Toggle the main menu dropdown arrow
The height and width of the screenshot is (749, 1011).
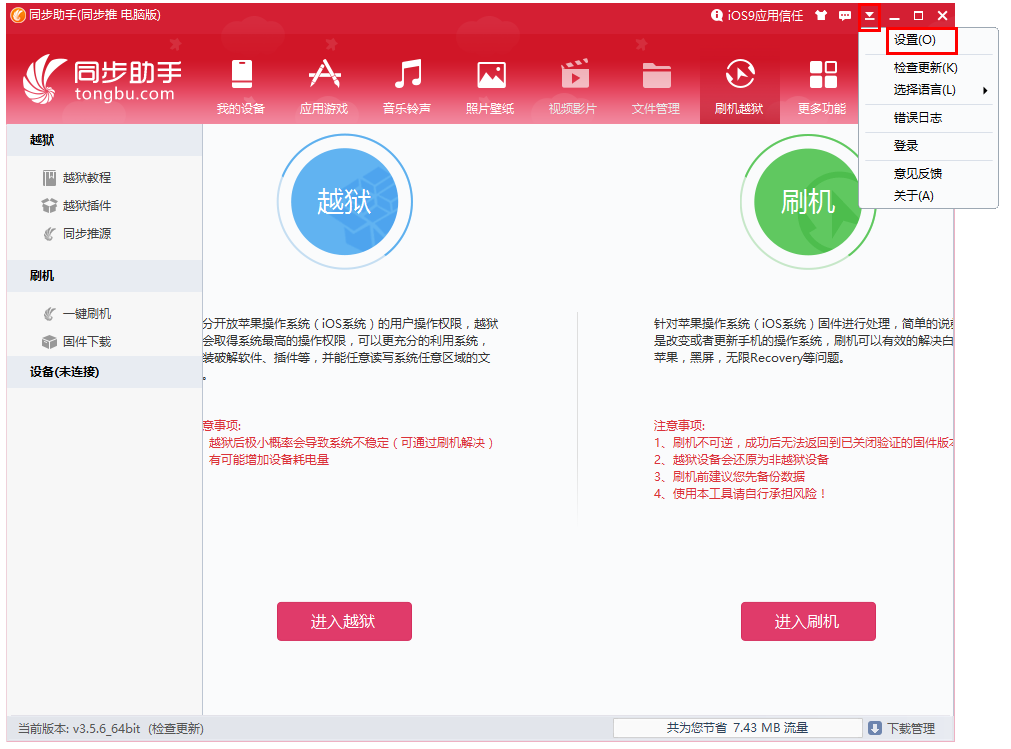pyautogui.click(x=869, y=15)
